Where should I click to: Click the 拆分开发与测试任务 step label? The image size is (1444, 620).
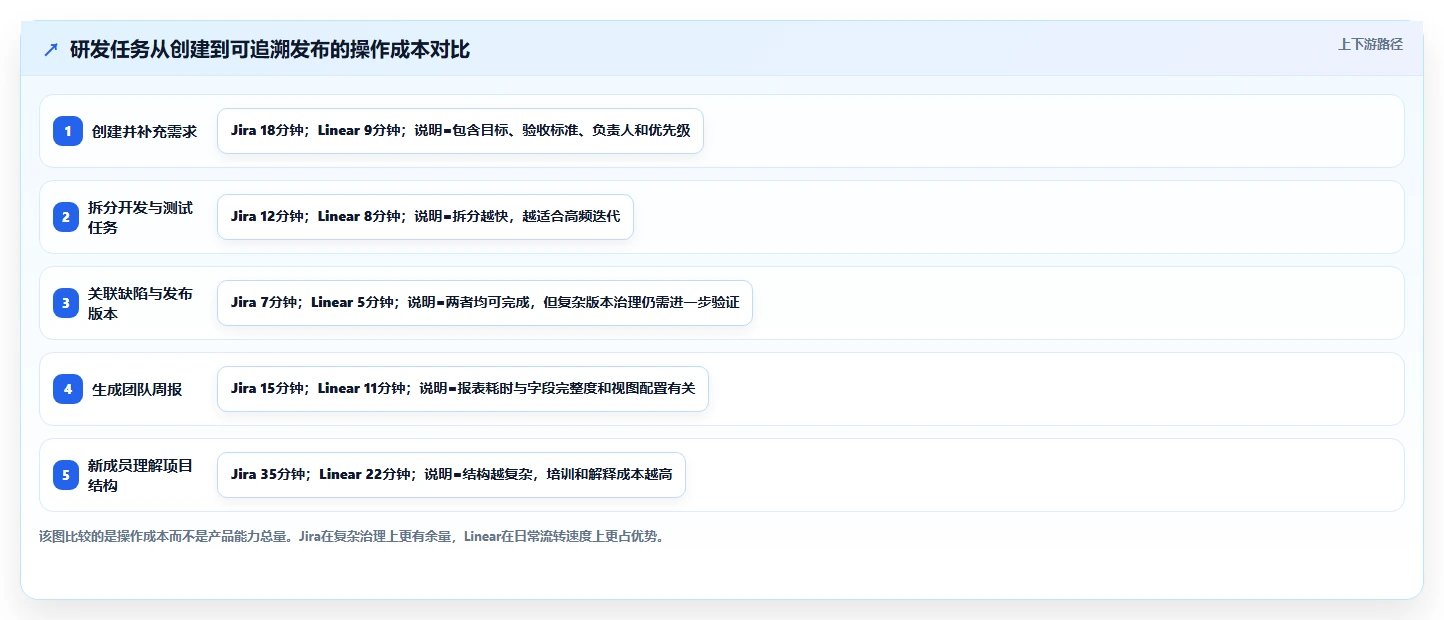[141, 217]
